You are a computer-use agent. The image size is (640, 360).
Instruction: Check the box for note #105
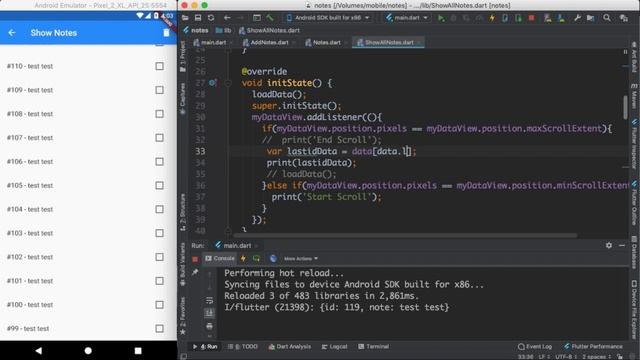click(x=160, y=185)
